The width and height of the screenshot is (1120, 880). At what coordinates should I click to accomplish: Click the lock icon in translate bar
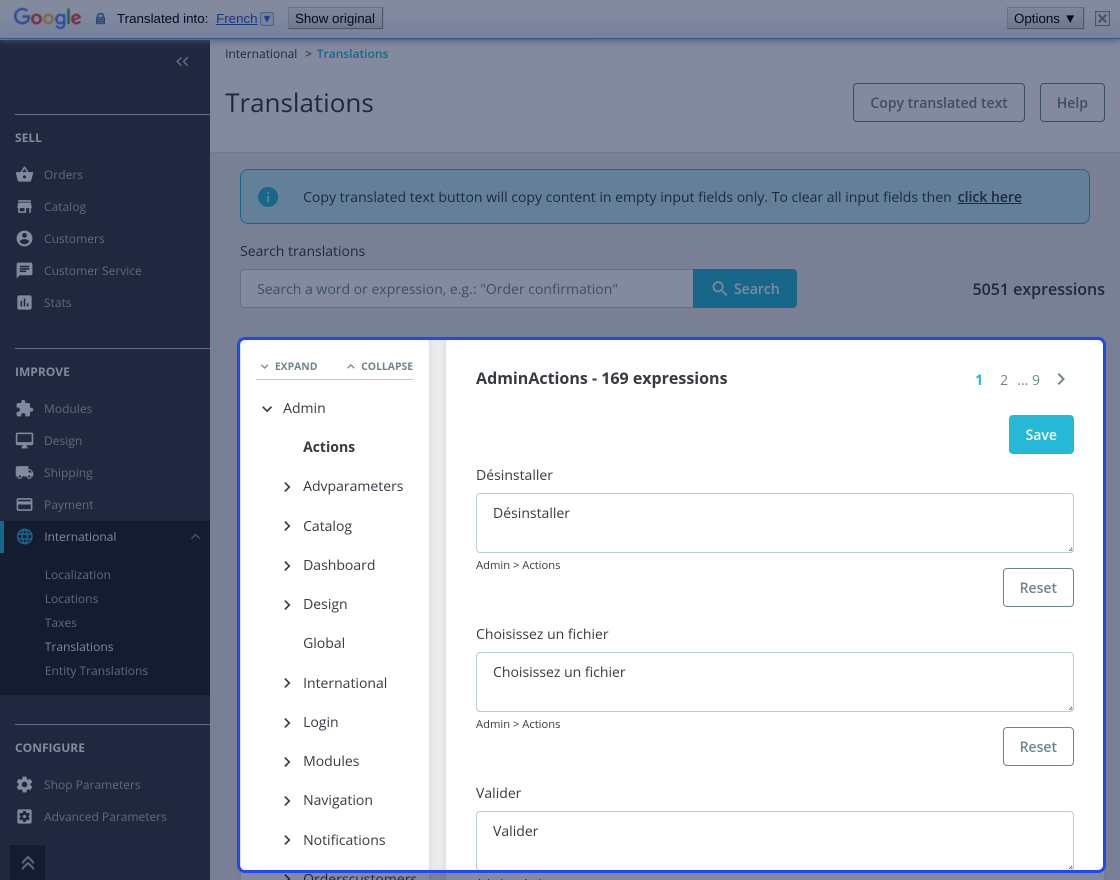[x=101, y=19]
